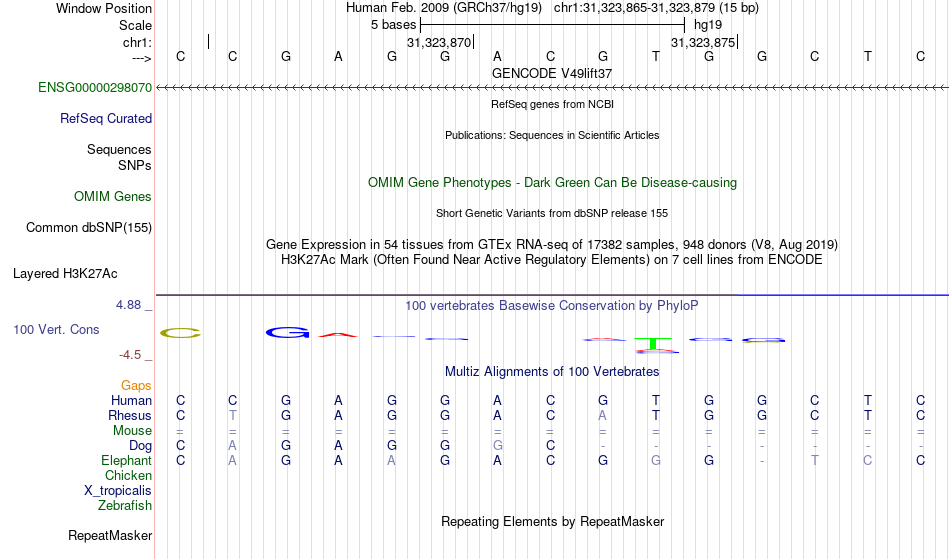Click the 4.88 PhyloP maximum value

point(128,305)
